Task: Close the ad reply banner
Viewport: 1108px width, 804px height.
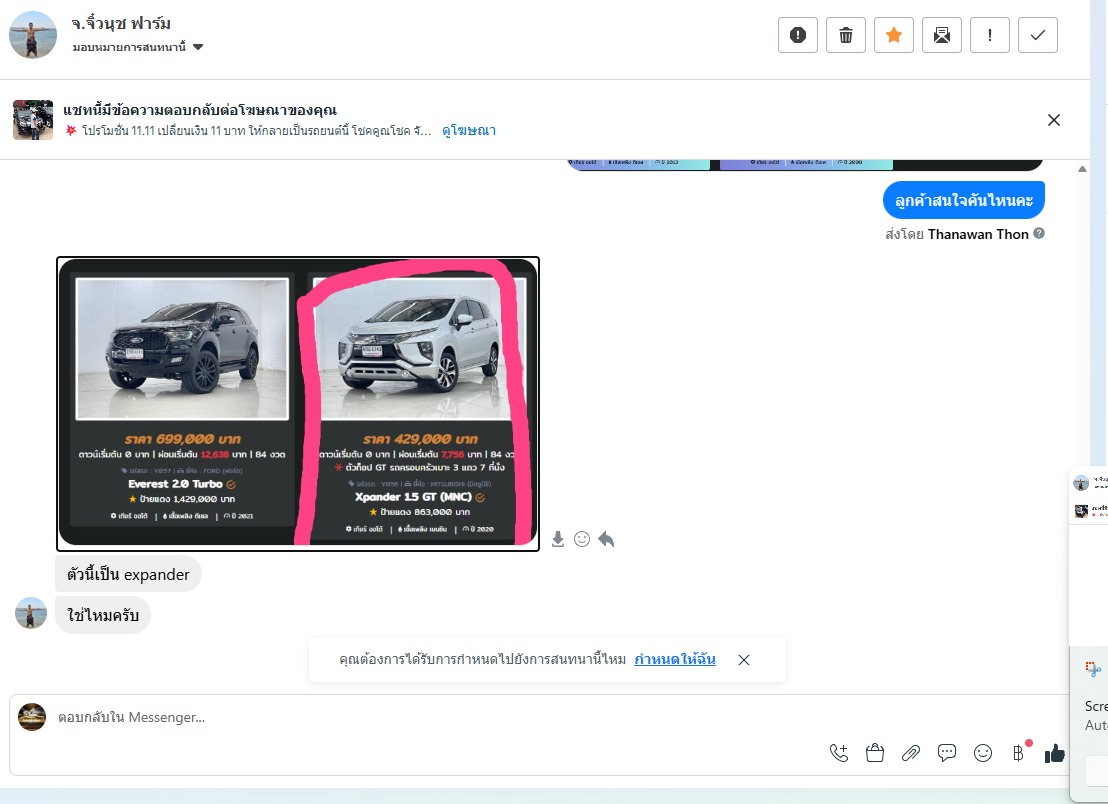Action: [x=1054, y=120]
